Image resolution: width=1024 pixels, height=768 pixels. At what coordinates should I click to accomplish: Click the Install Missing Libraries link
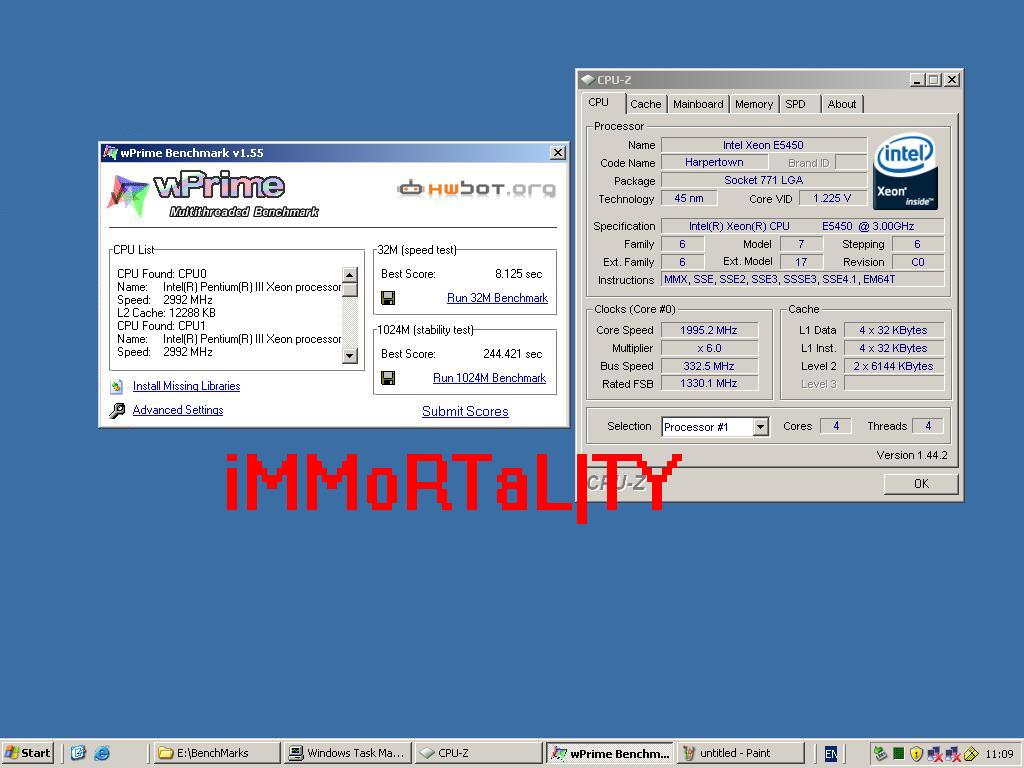coord(186,386)
